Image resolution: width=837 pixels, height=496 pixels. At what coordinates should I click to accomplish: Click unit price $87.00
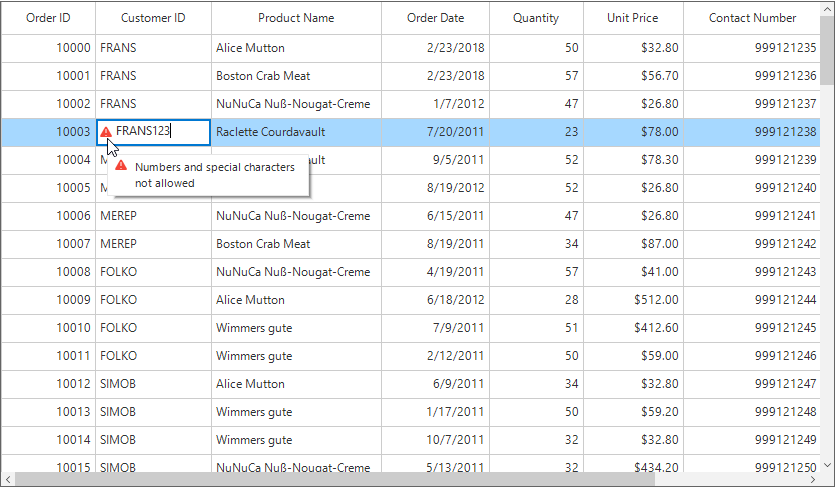(633, 244)
